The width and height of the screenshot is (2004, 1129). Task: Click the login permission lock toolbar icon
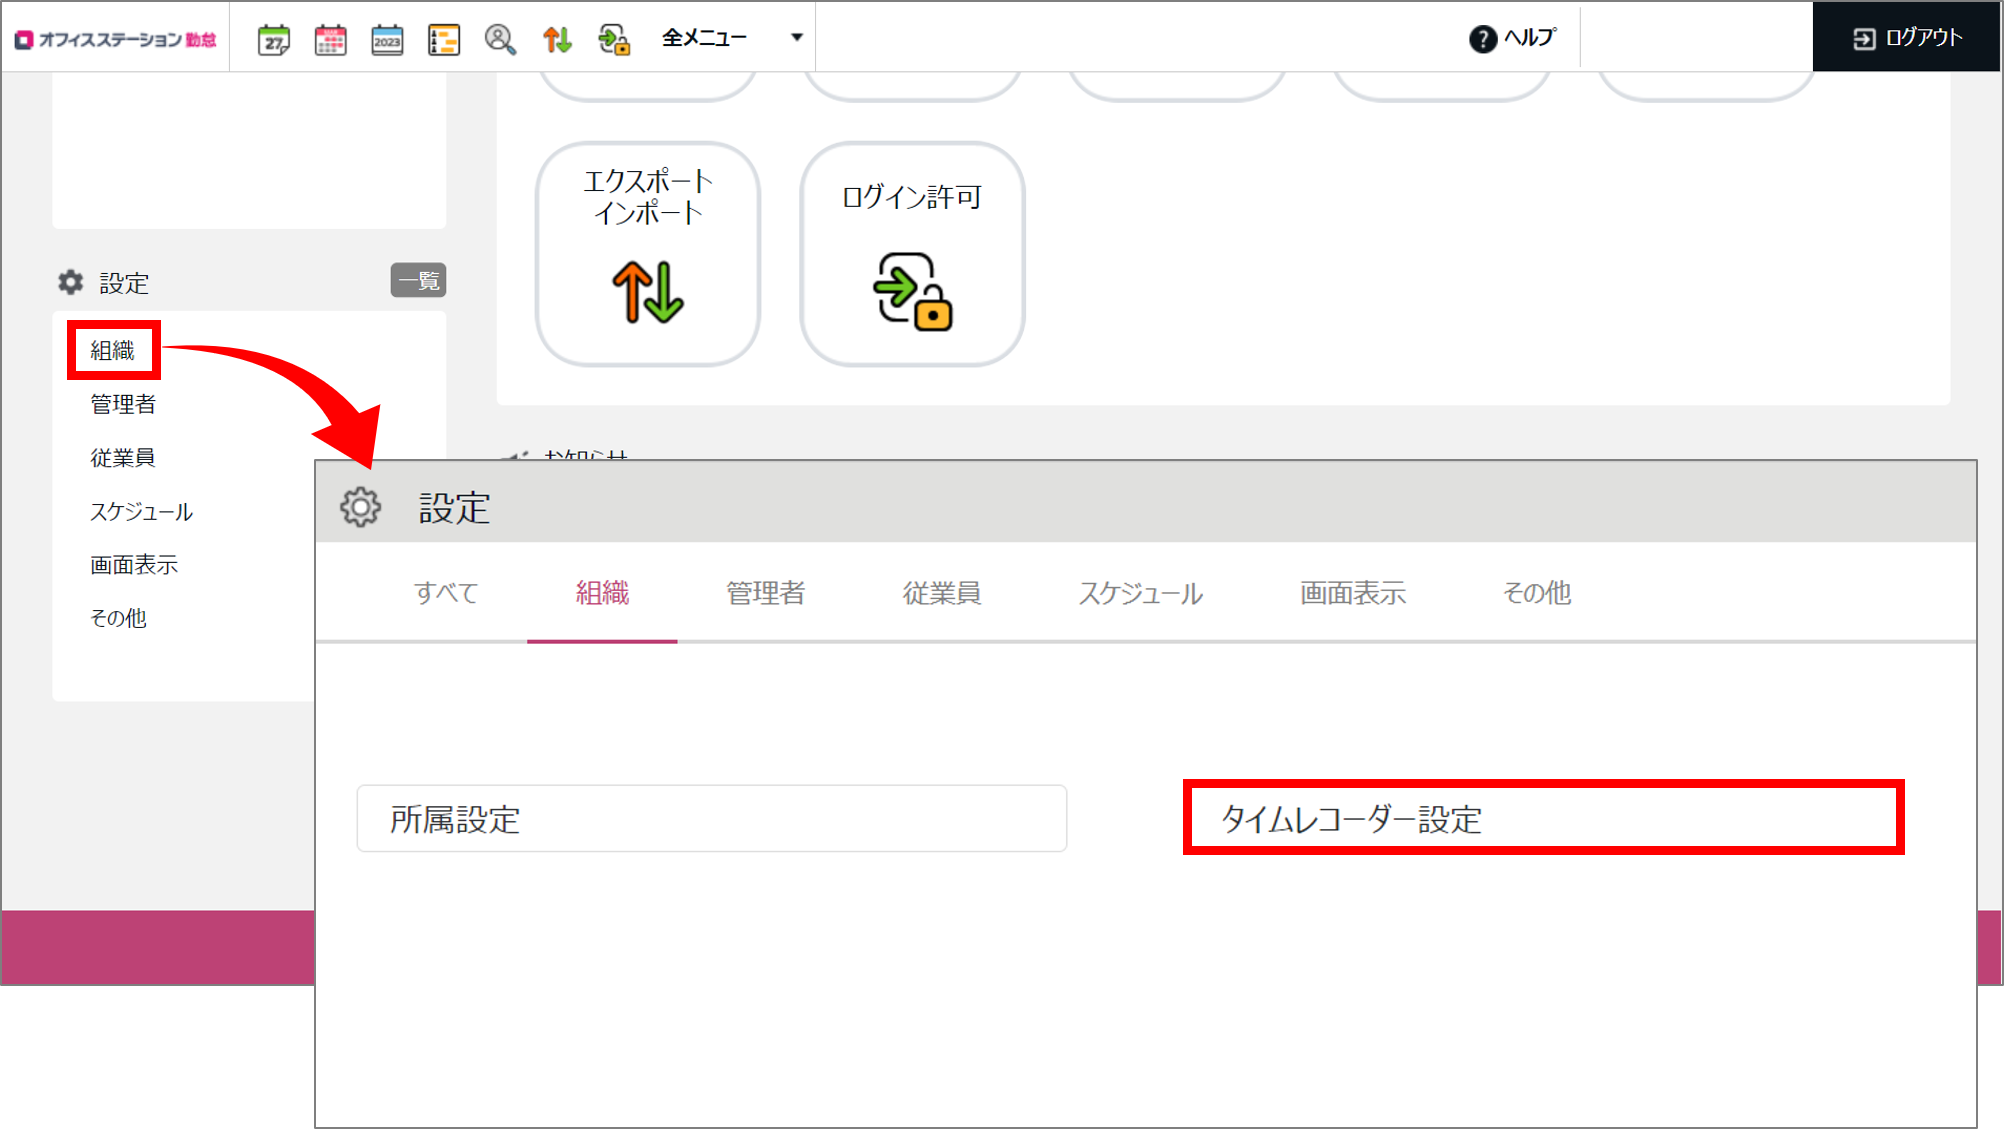pyautogui.click(x=614, y=39)
